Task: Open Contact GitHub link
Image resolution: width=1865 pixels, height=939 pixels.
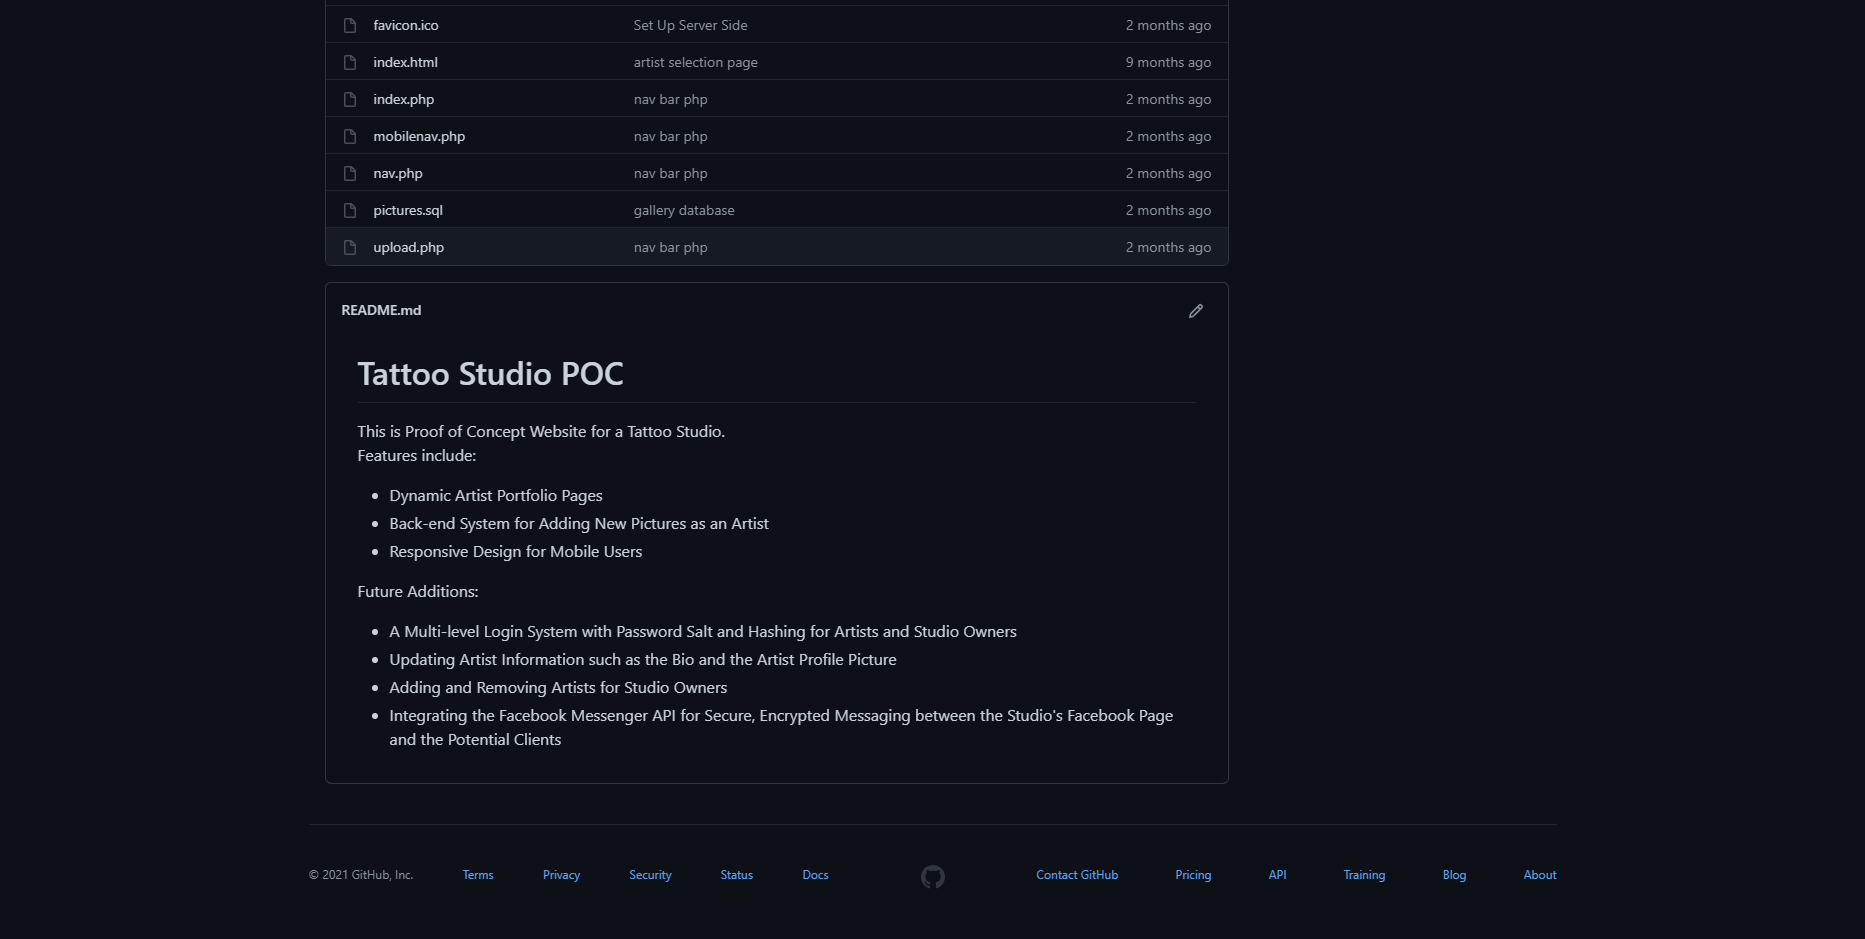Action: click(1077, 875)
